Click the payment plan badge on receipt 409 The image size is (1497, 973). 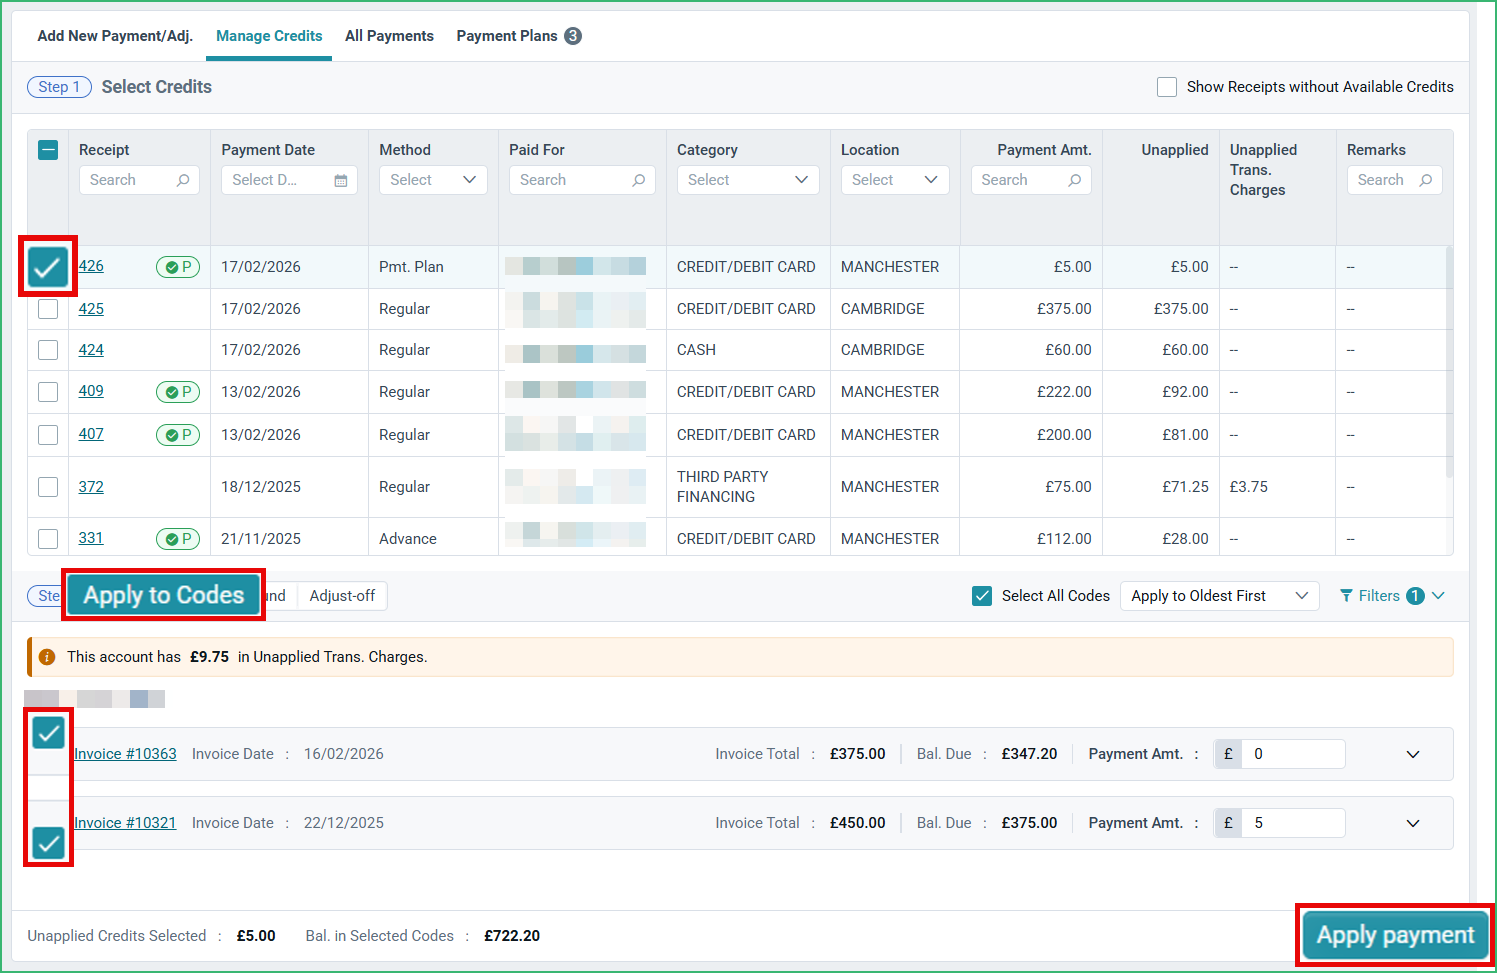click(178, 392)
